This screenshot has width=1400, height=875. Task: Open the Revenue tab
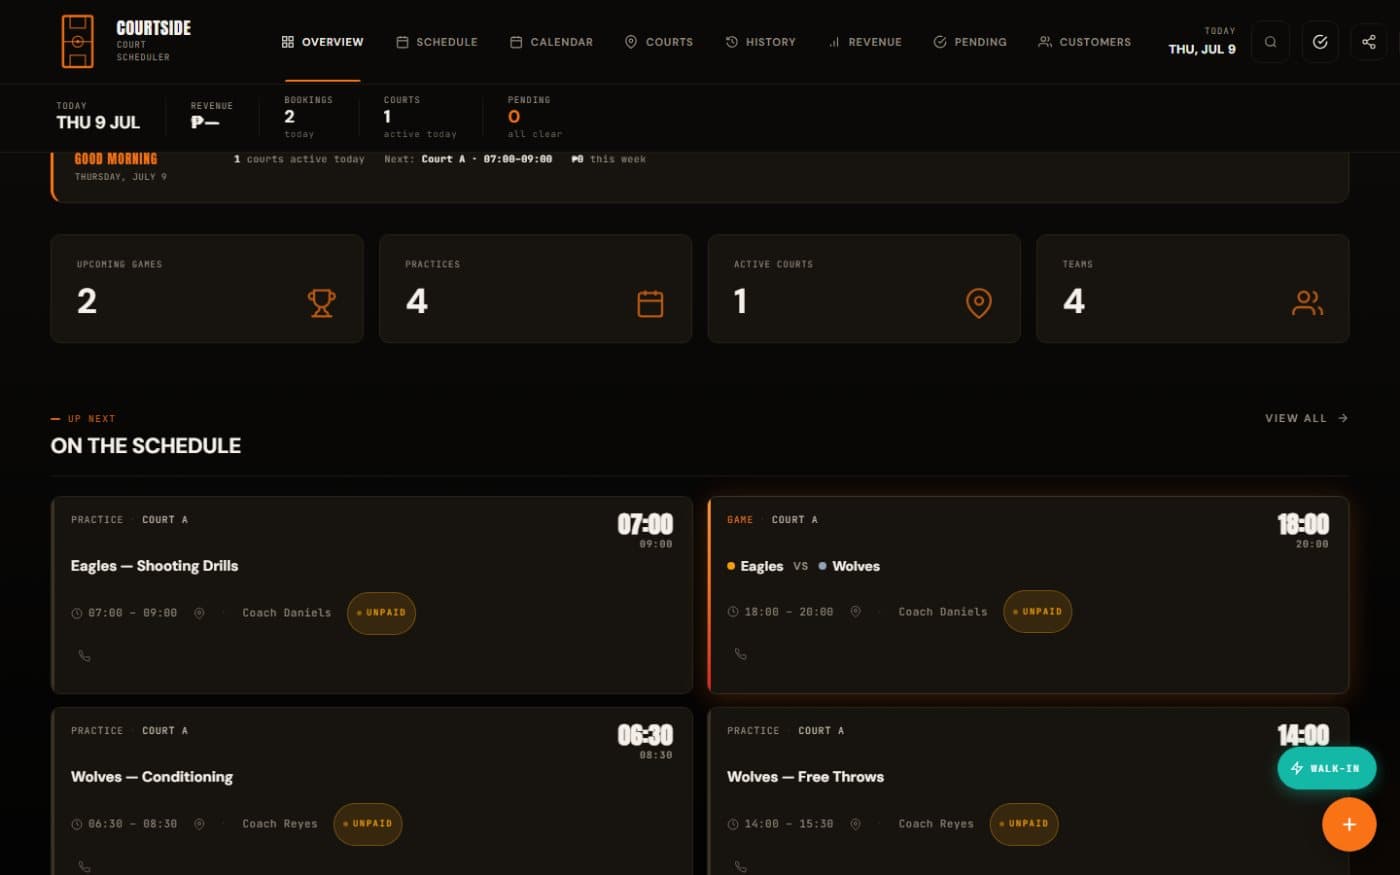pos(865,42)
